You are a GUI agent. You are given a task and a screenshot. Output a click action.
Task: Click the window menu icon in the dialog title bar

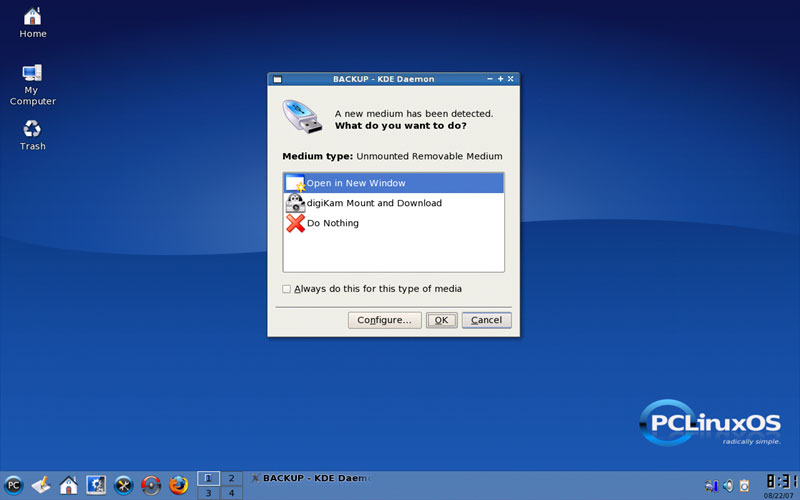point(277,79)
